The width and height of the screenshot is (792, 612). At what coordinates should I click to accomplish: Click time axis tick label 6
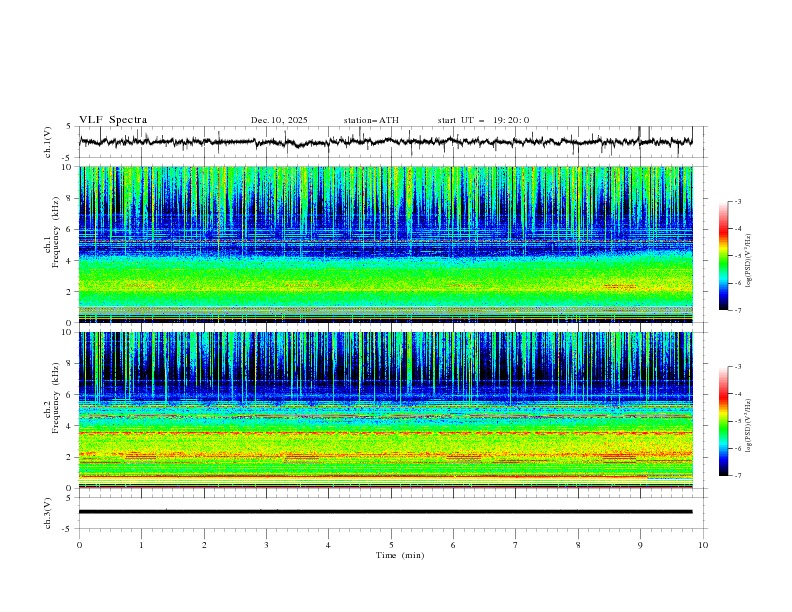click(x=453, y=545)
